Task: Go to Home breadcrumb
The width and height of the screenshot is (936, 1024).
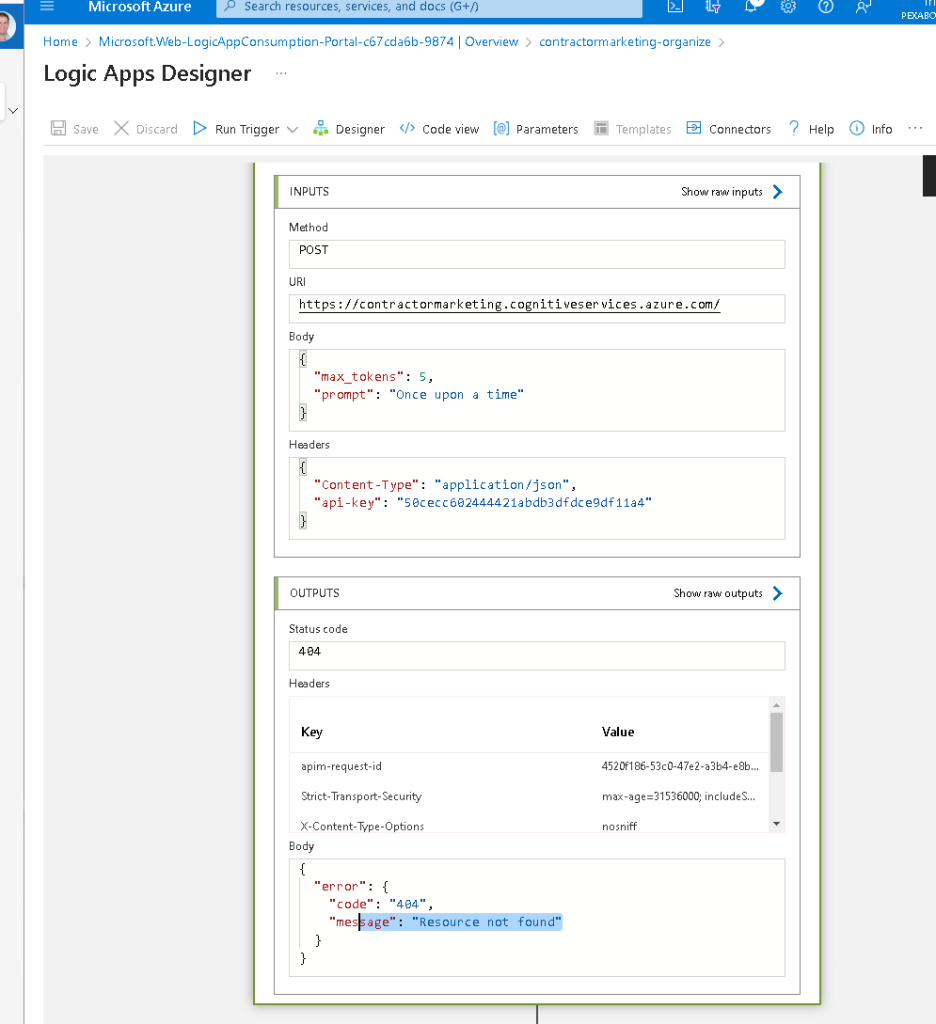Action: click(60, 42)
